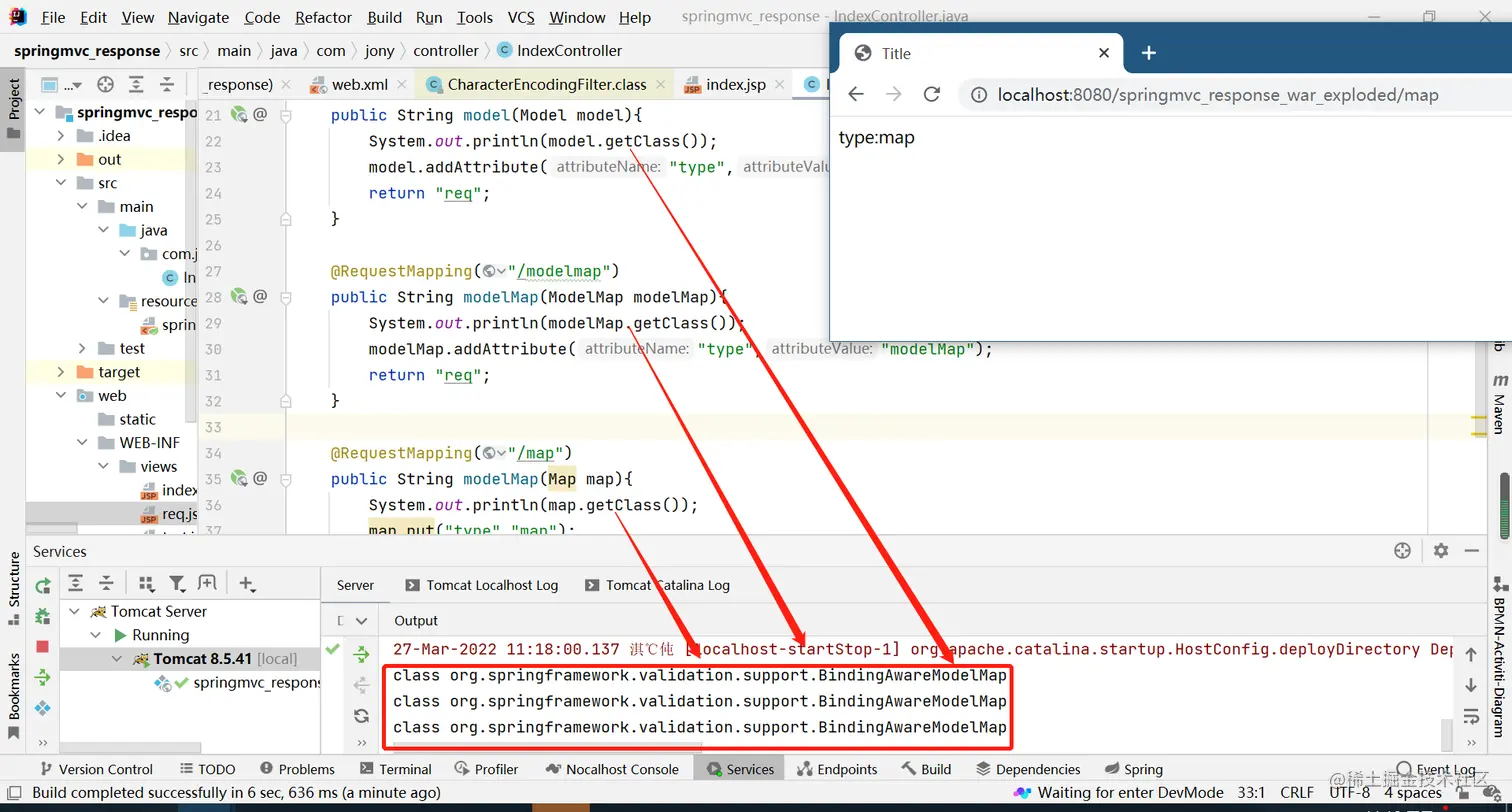Click the CRLF line separator in status bar
1512x812 pixels.
click(x=1298, y=792)
